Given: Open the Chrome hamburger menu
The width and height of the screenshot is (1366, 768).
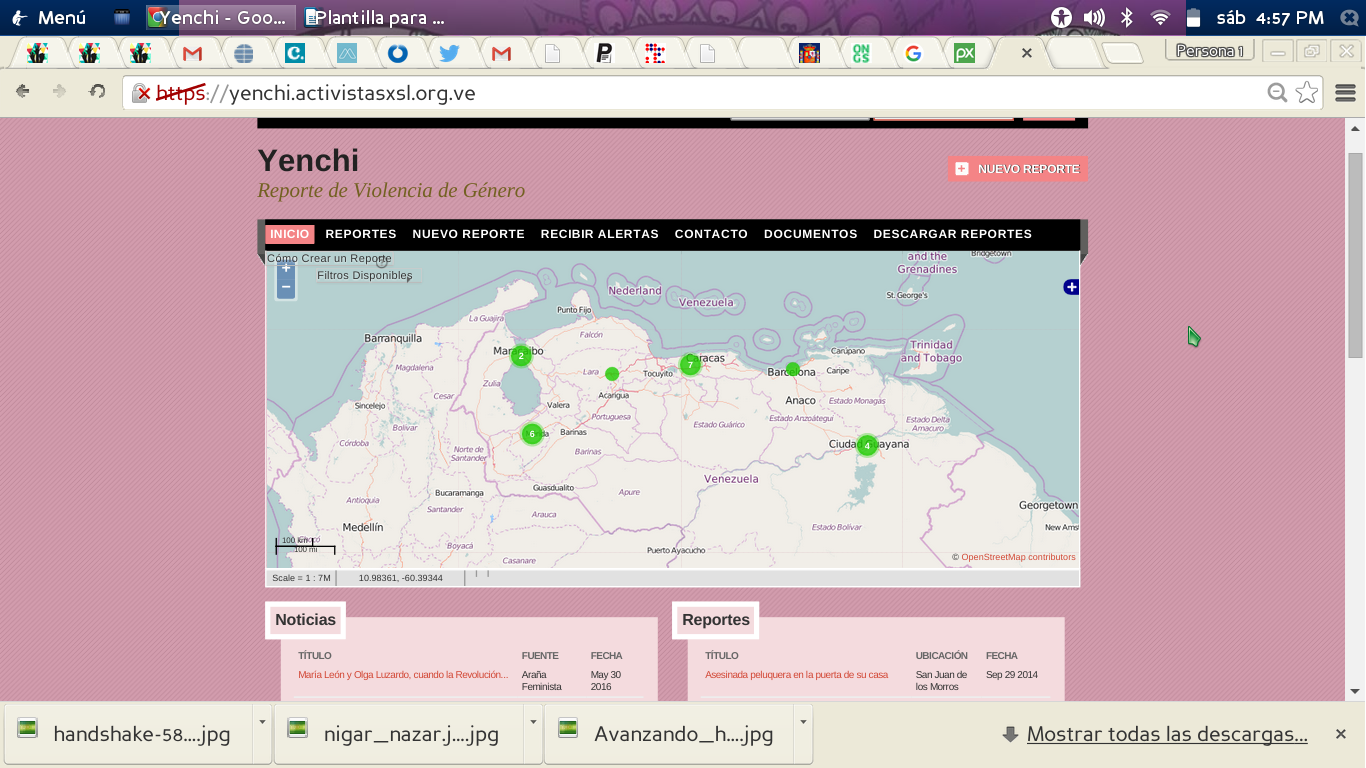Looking at the screenshot, I should click(1344, 93).
